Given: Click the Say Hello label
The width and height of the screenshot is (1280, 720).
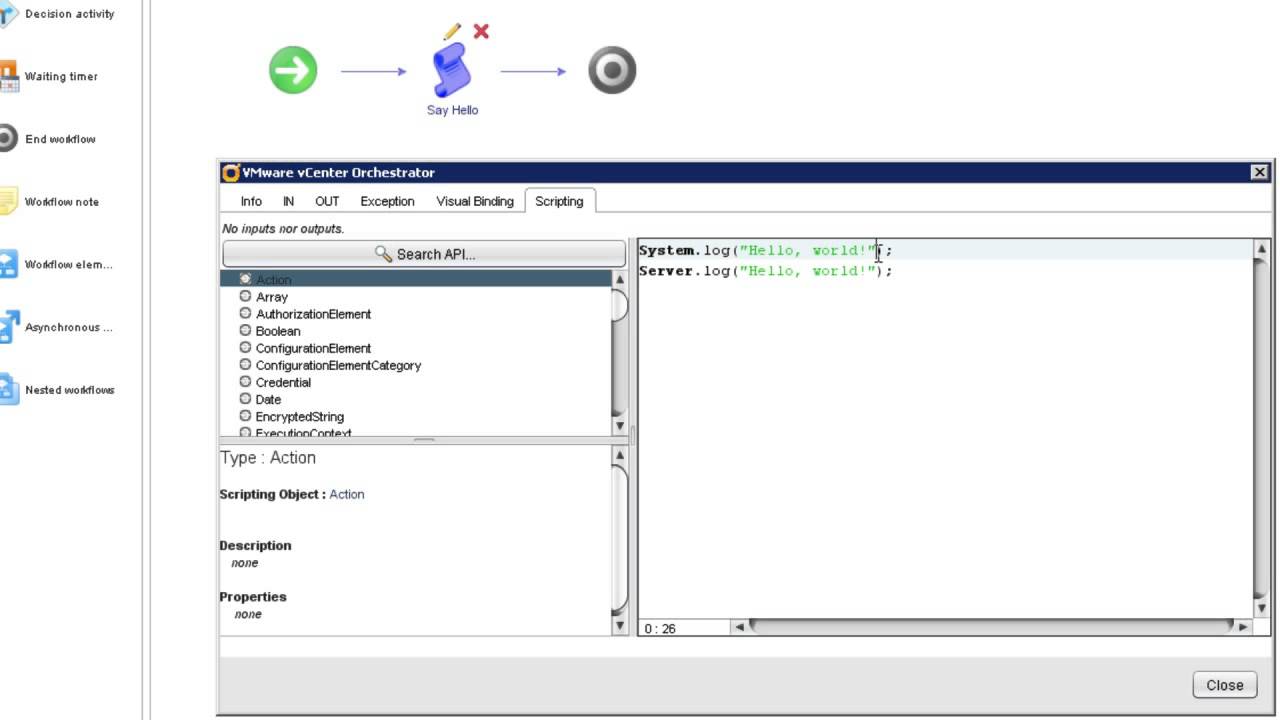Looking at the screenshot, I should (452, 110).
